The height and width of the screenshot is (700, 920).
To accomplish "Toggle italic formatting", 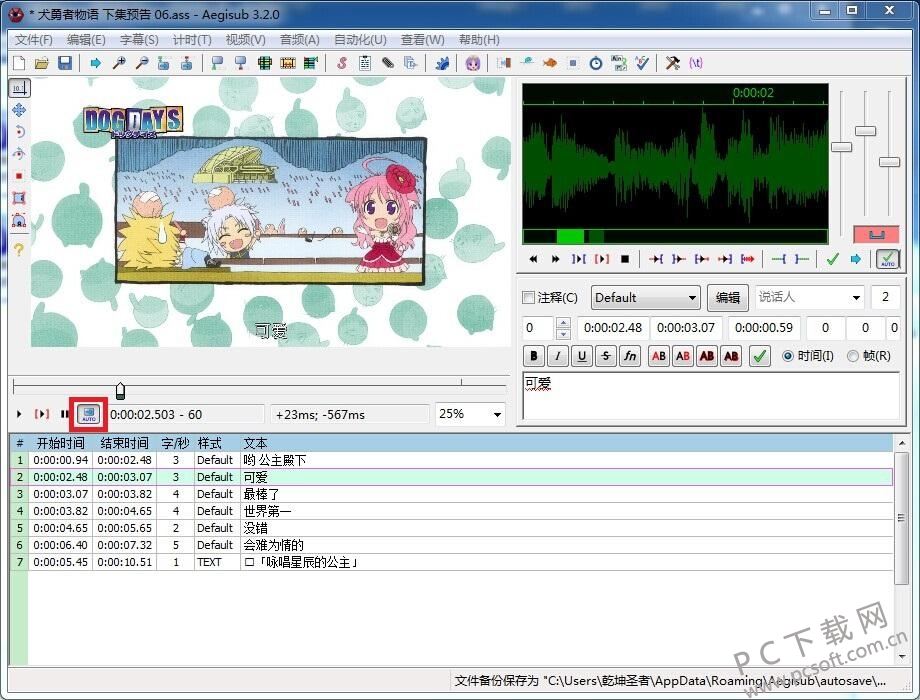I will (557, 356).
